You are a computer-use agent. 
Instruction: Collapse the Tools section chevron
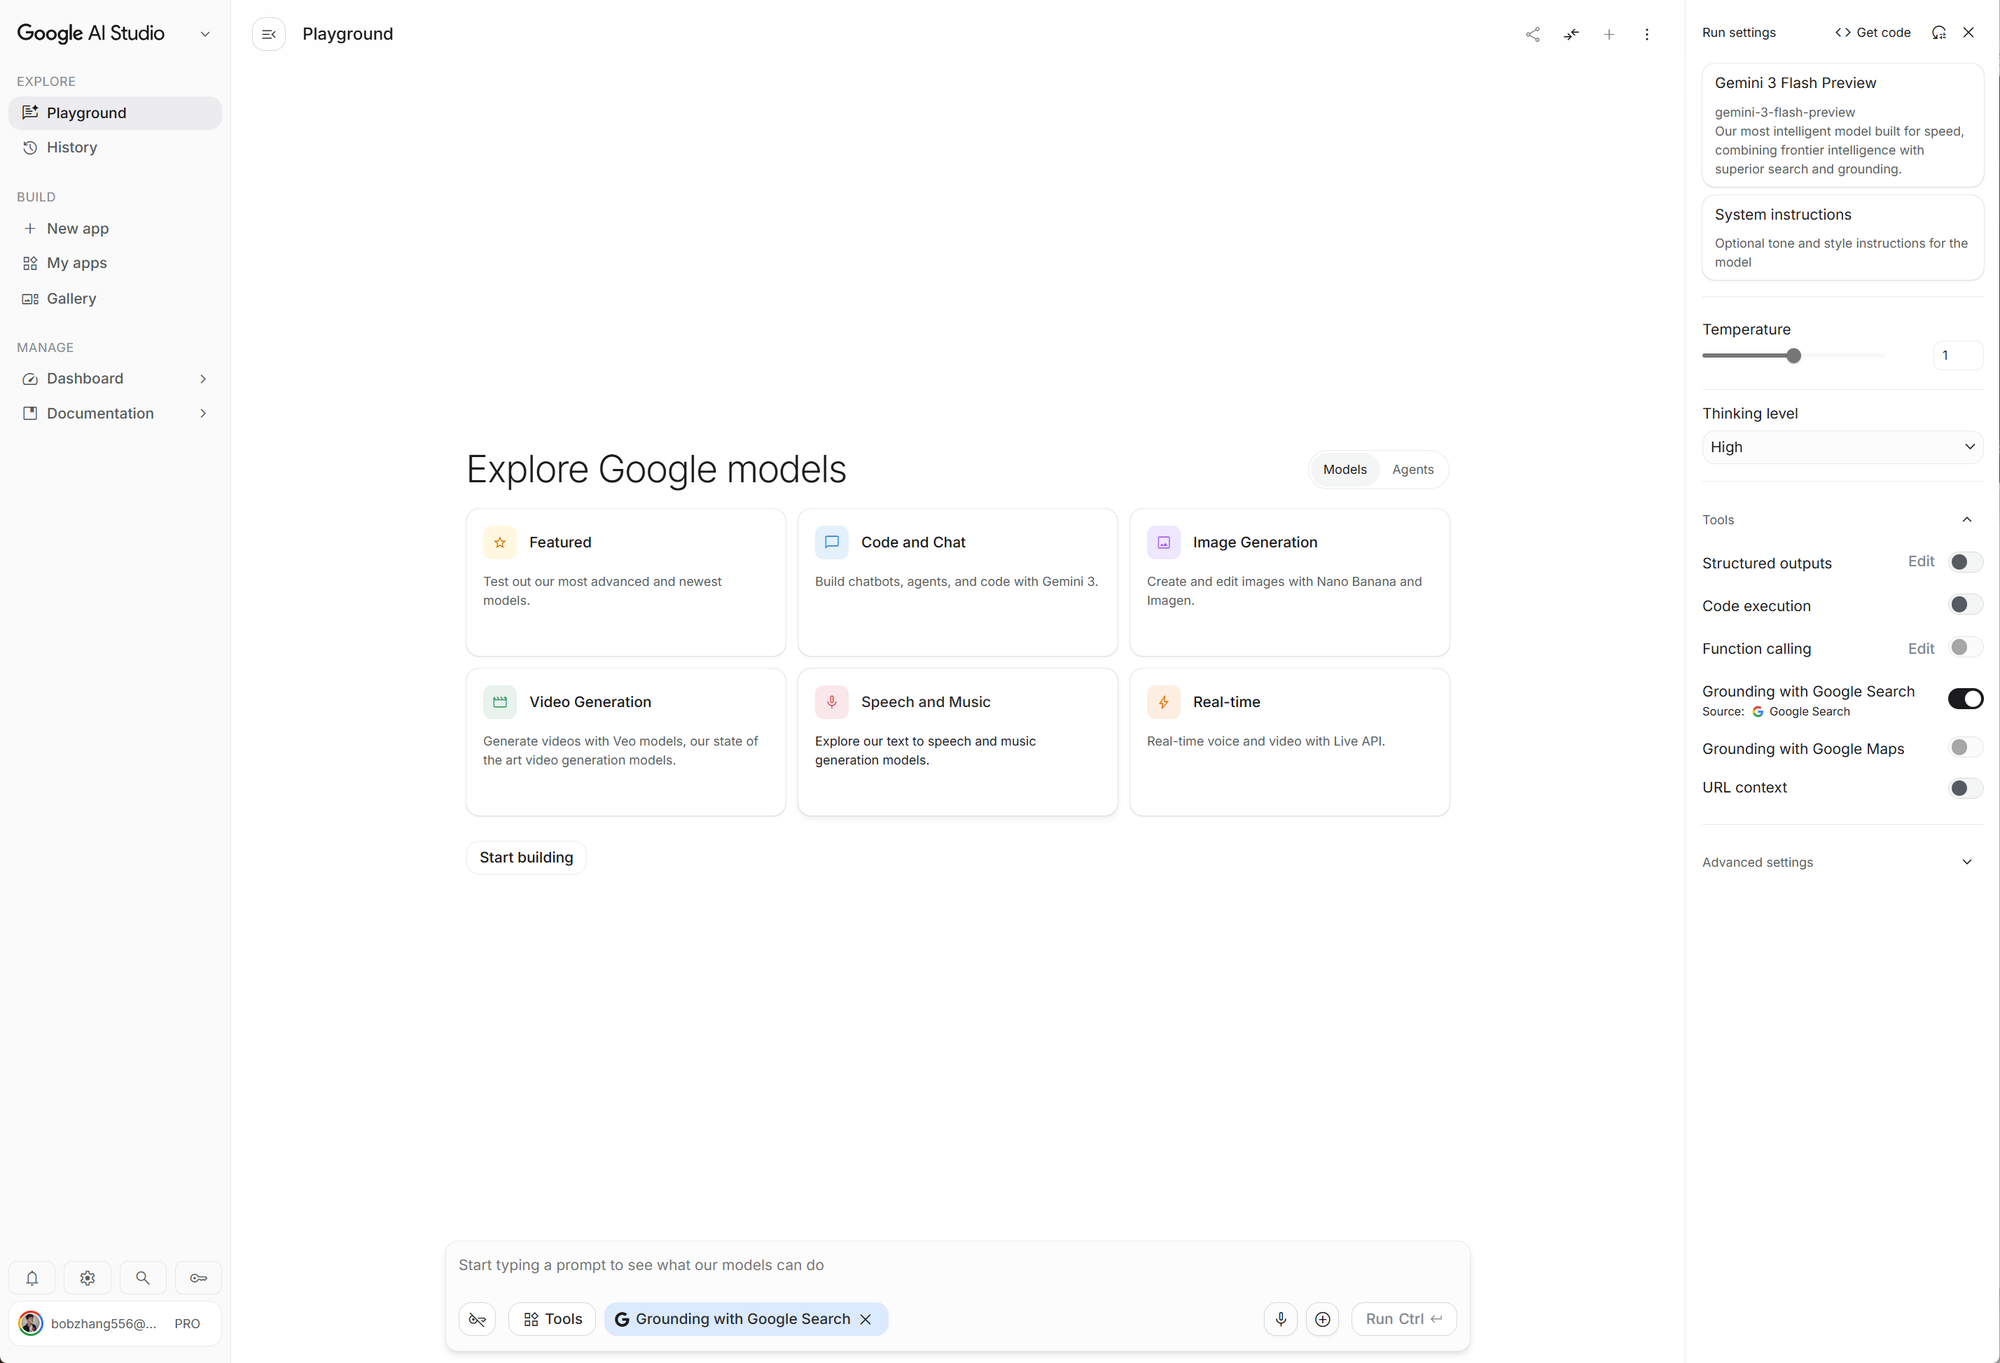(x=1967, y=520)
